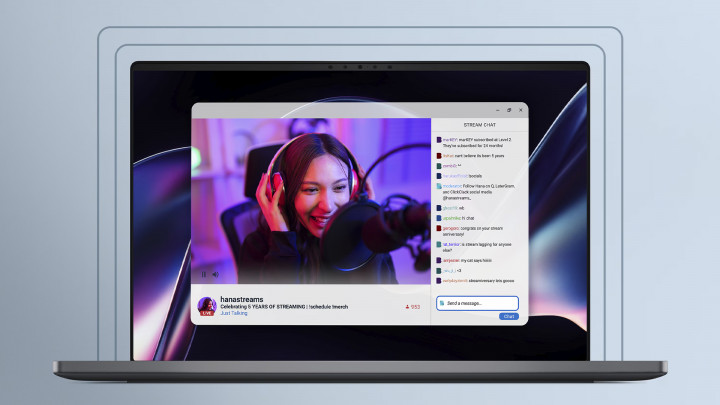Click the hanastreams profile avatar
Screen dimensions: 720x405
(x=207, y=305)
